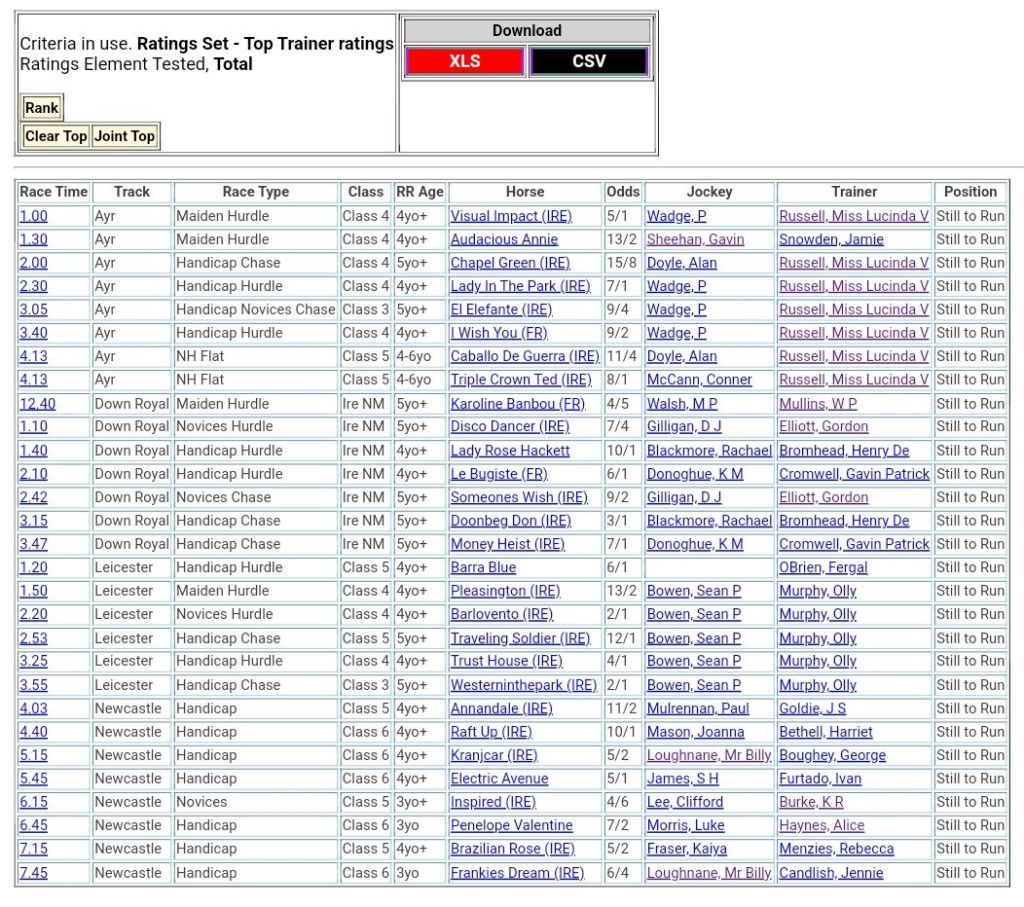View trainer OBrien, Fergal details
Image resolution: width=1024 pixels, height=907 pixels.
[x=823, y=568]
